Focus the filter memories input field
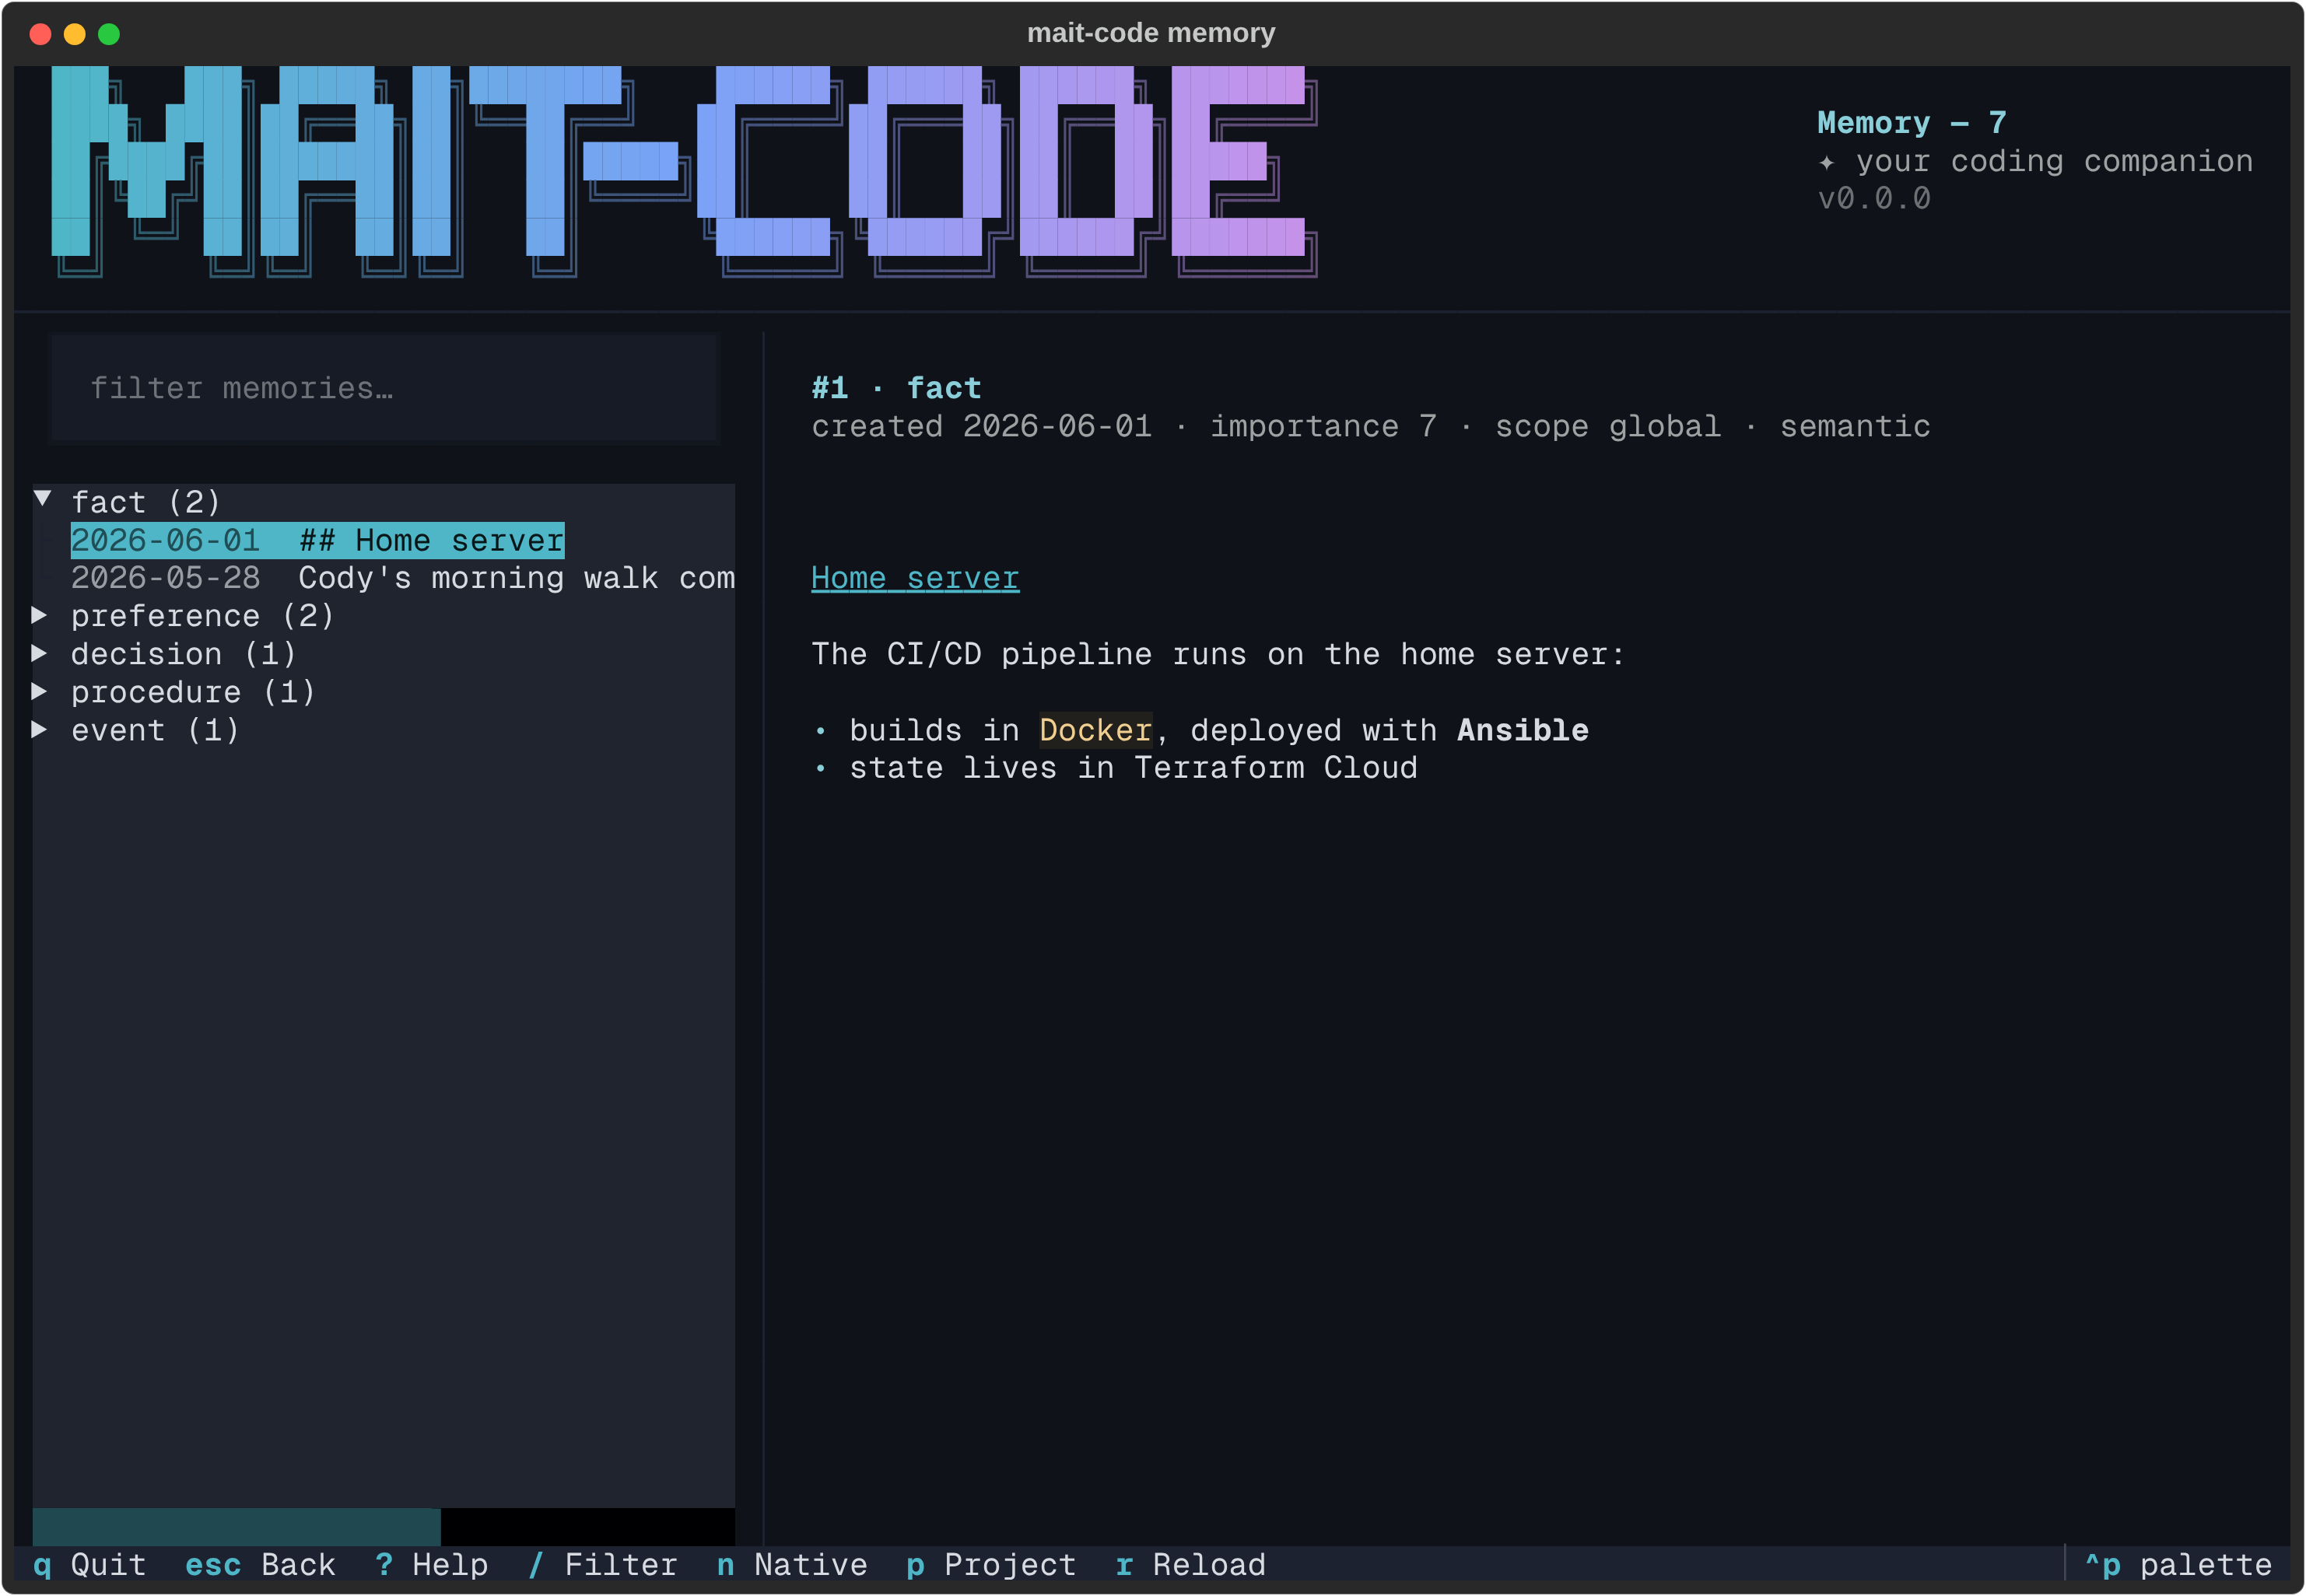Screen dimensions: 2306x1596 click(x=384, y=388)
